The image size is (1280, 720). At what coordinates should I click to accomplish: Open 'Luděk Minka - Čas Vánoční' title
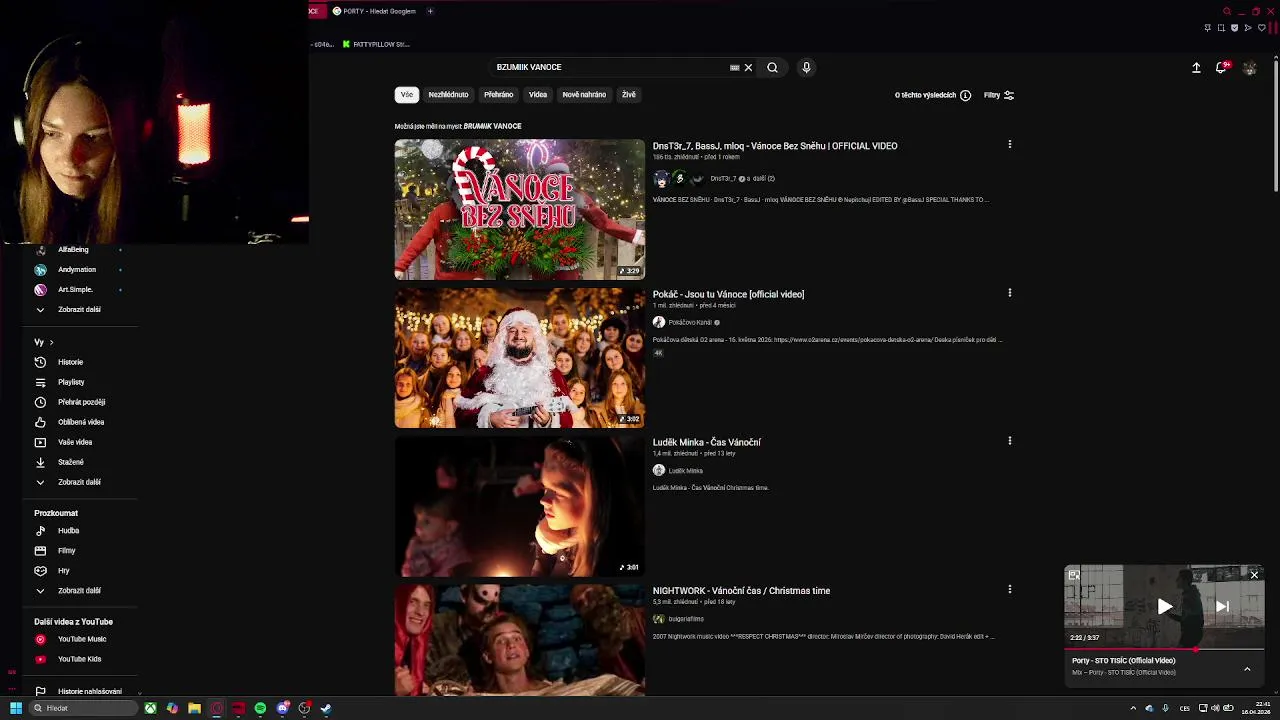coord(707,442)
